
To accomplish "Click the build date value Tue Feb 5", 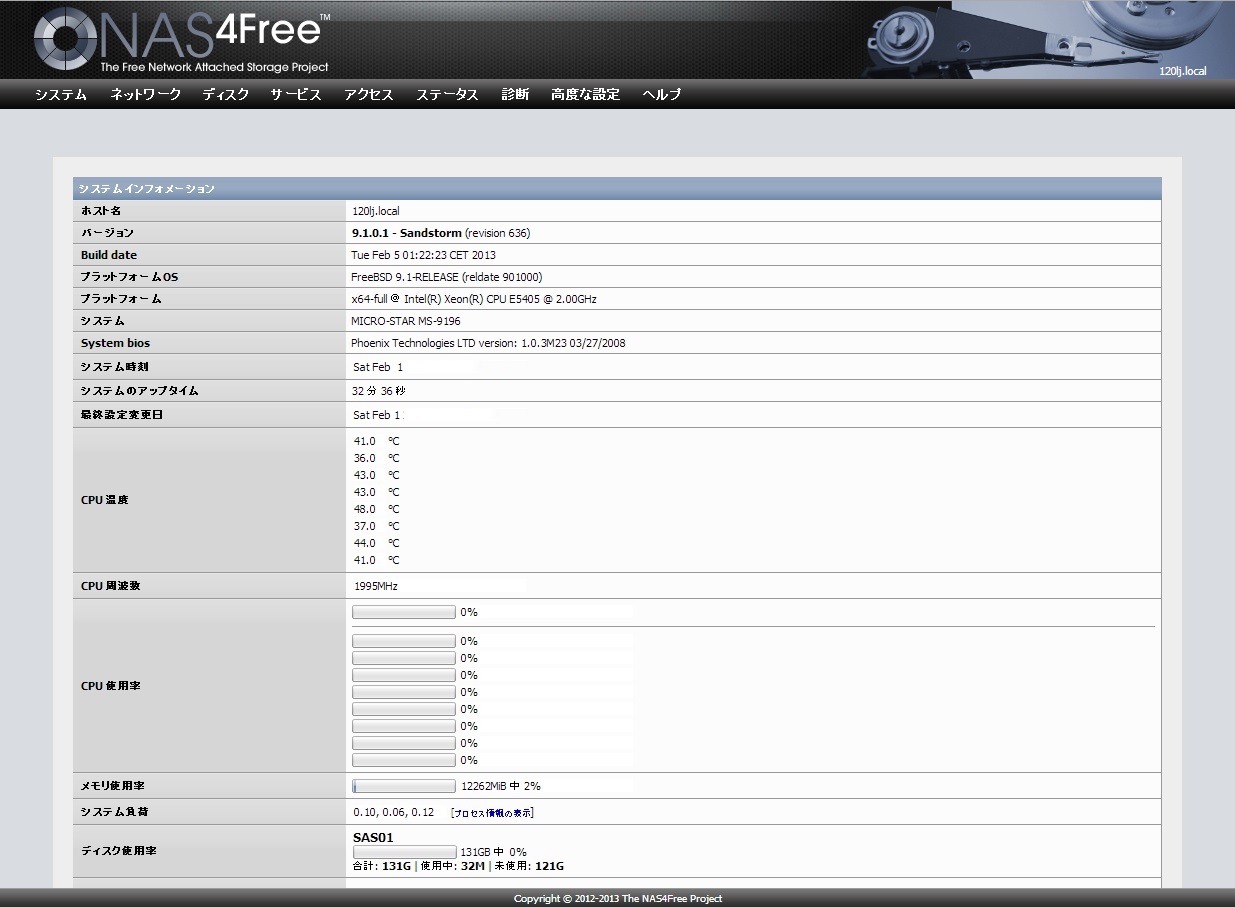I will tap(424, 255).
